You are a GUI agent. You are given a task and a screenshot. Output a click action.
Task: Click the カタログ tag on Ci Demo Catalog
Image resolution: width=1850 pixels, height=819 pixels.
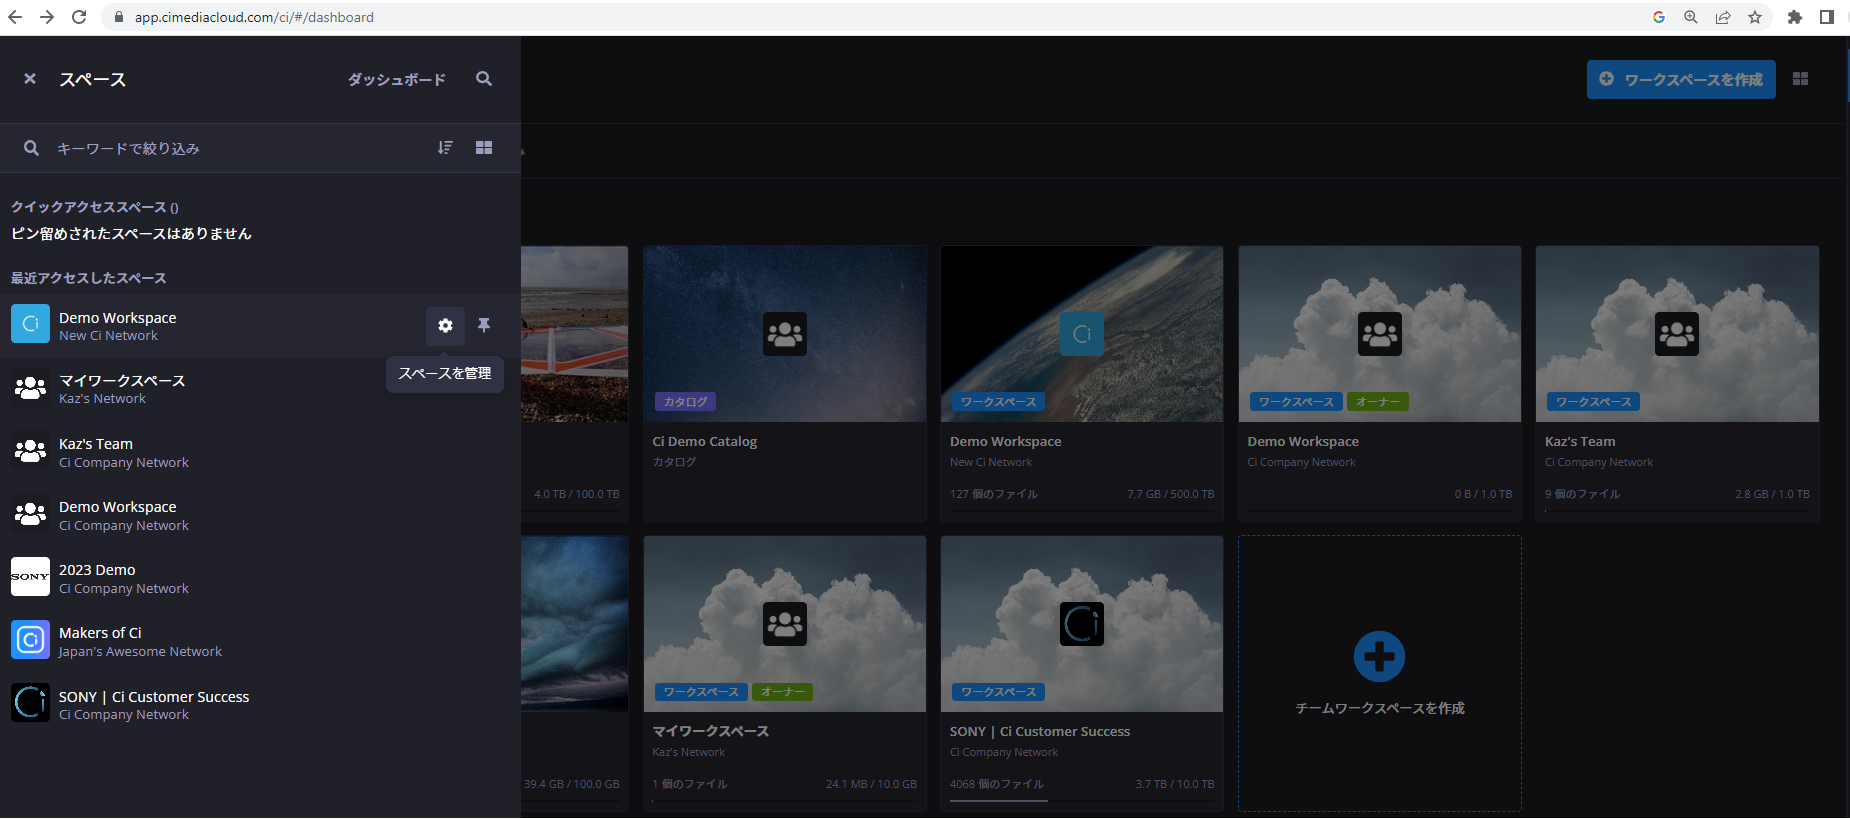point(685,402)
